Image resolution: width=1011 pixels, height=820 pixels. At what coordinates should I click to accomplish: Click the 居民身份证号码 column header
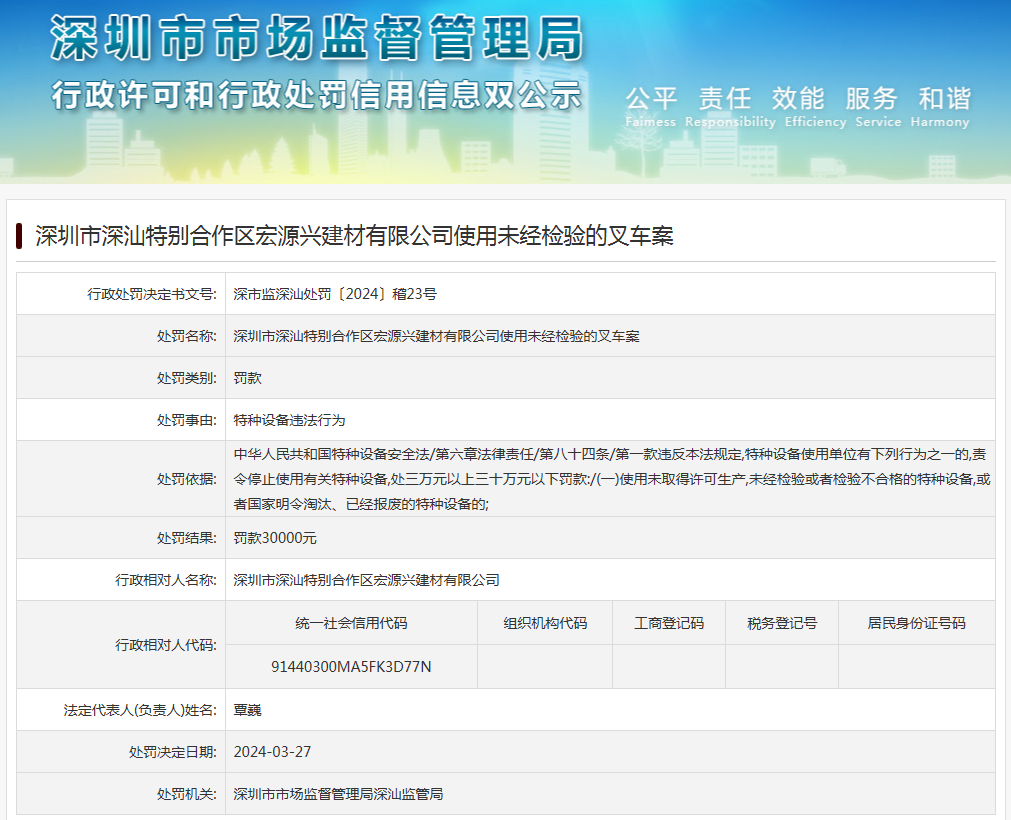916,623
